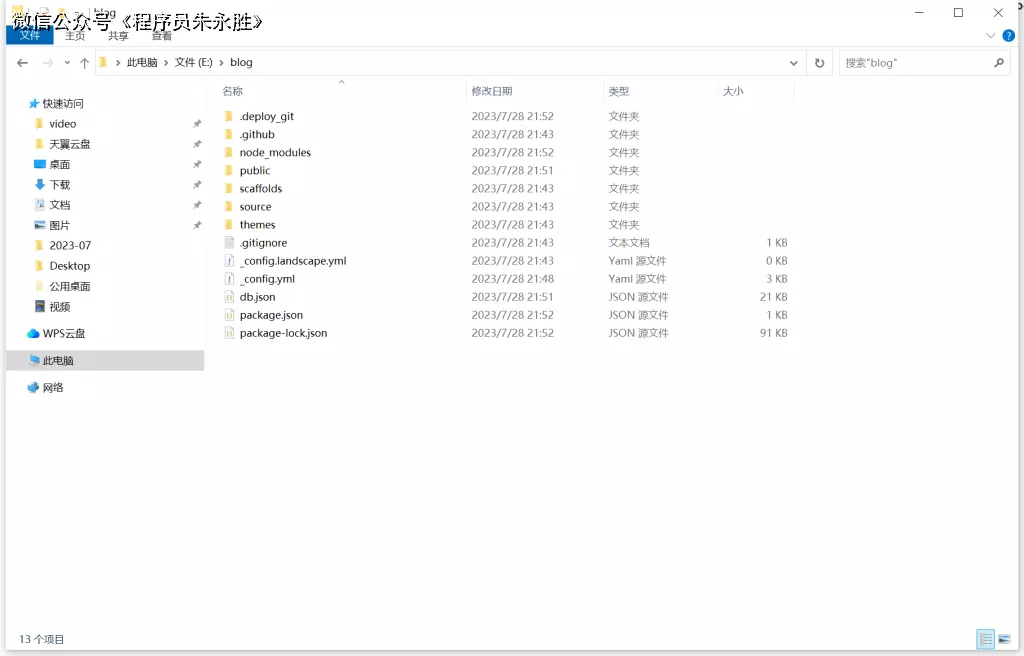Open the 共享 ribbon tab
Screen dimensions: 1024x656
[x=118, y=36]
